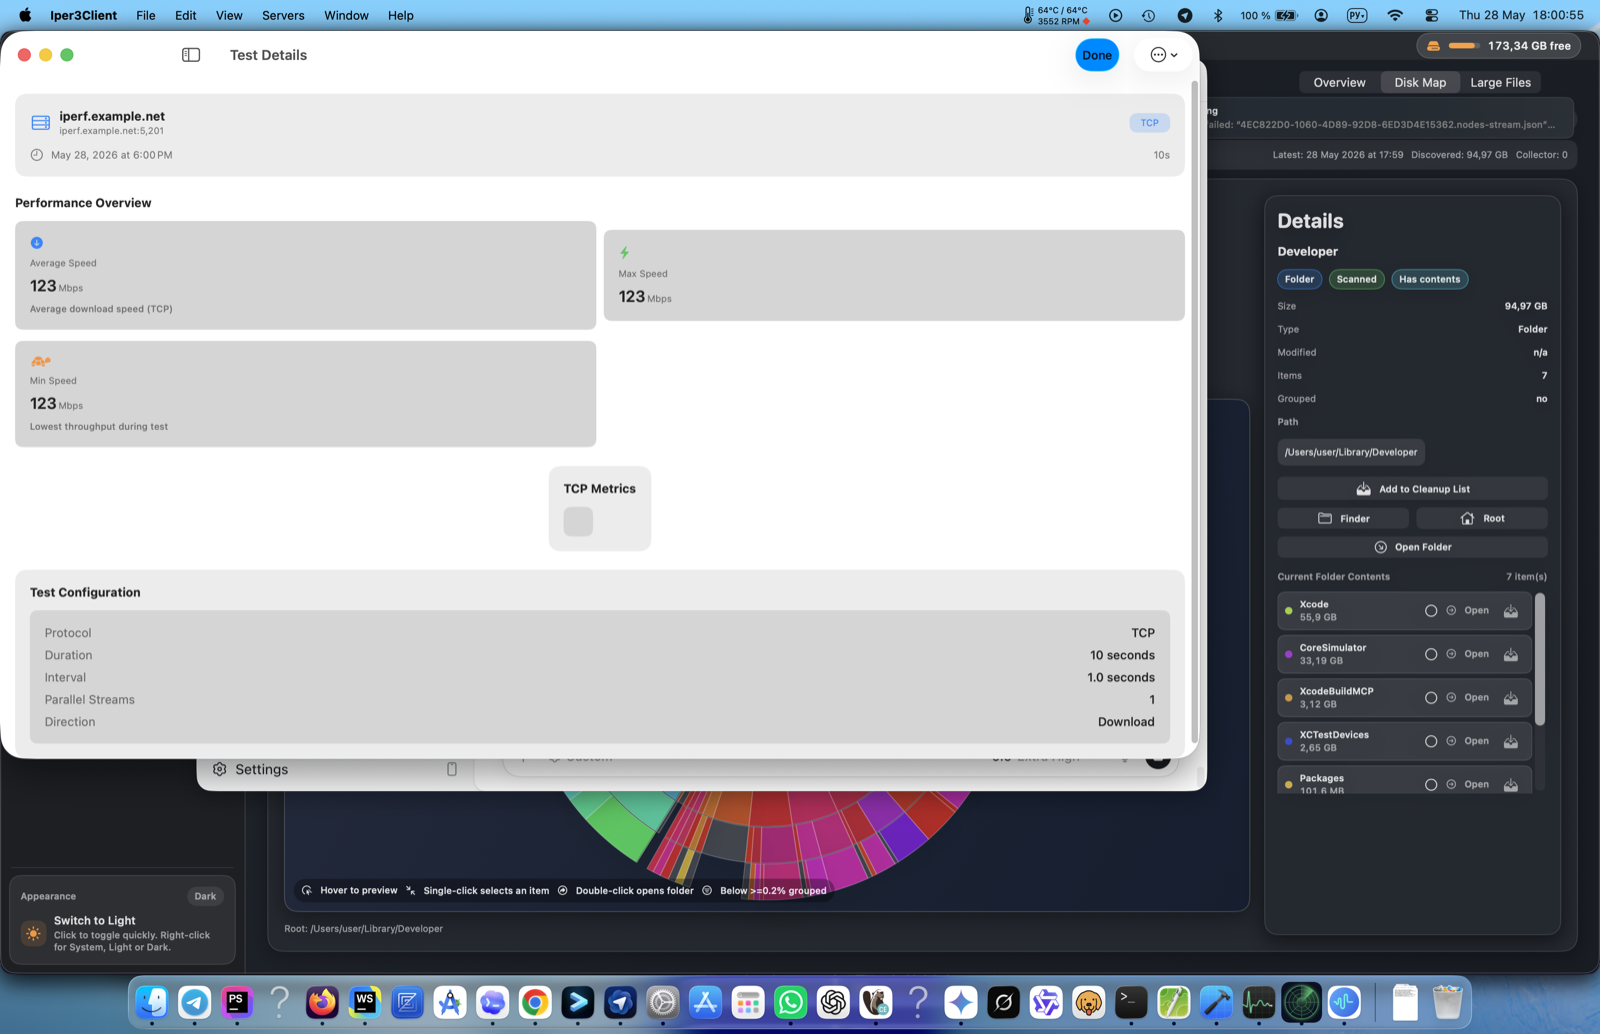Viewport: 1600px width, 1034px height.
Task: Click the Dark appearance badge
Action: tap(205, 896)
